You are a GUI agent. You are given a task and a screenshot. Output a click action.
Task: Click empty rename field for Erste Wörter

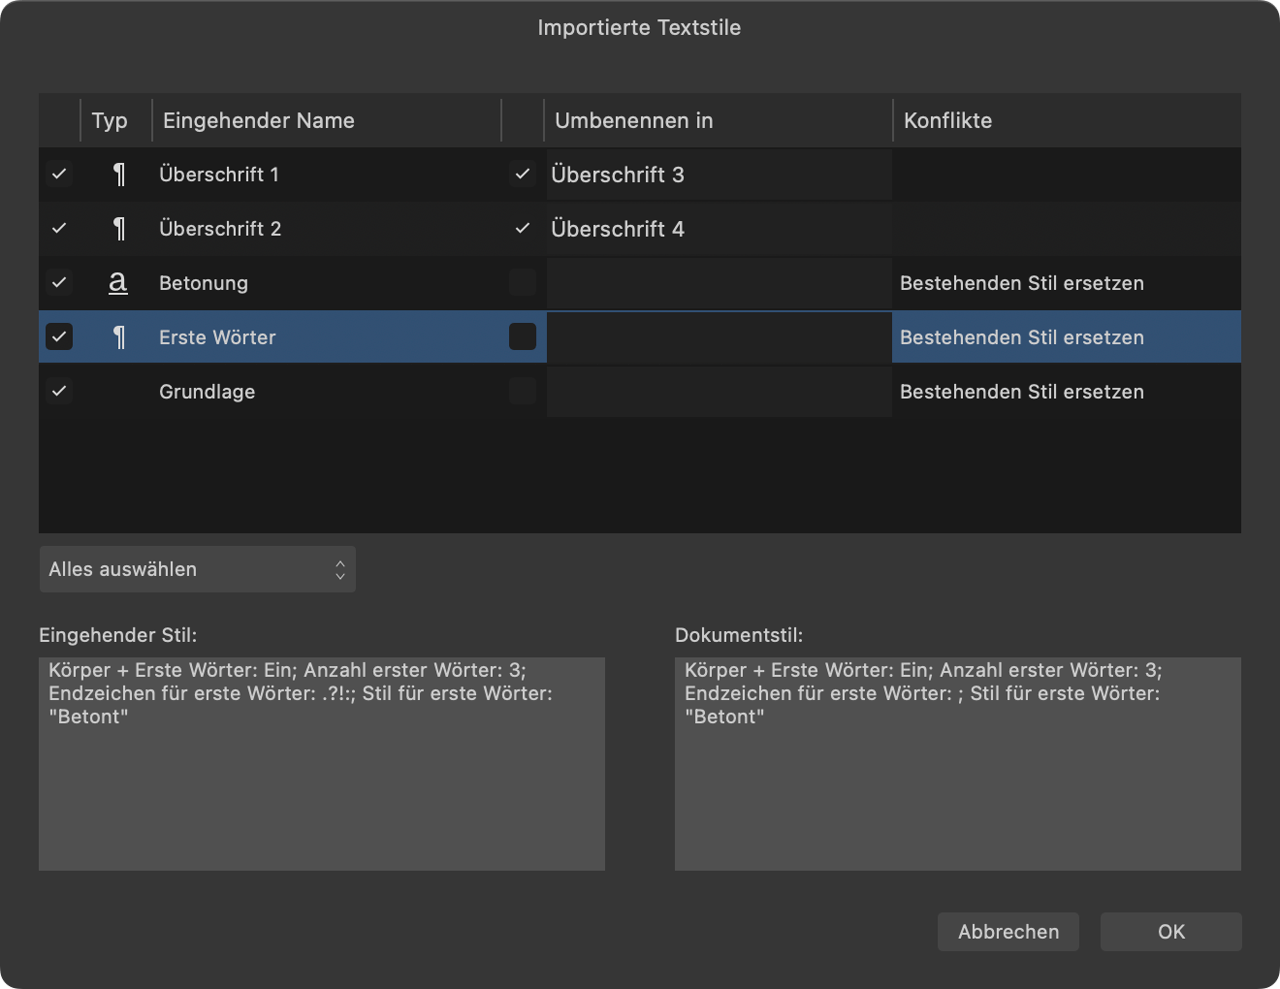(x=719, y=337)
